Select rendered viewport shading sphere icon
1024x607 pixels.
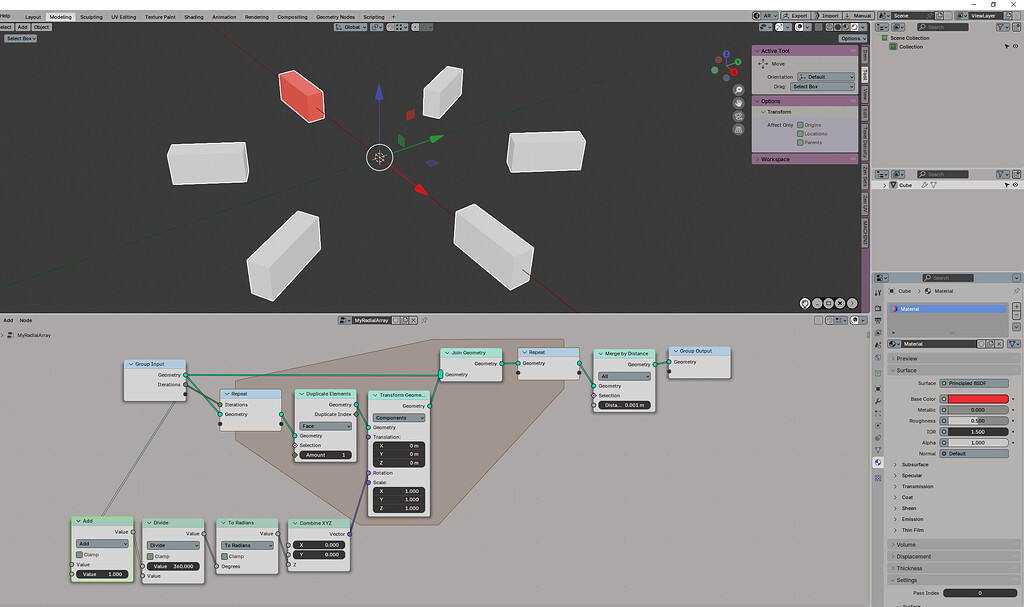(x=855, y=27)
